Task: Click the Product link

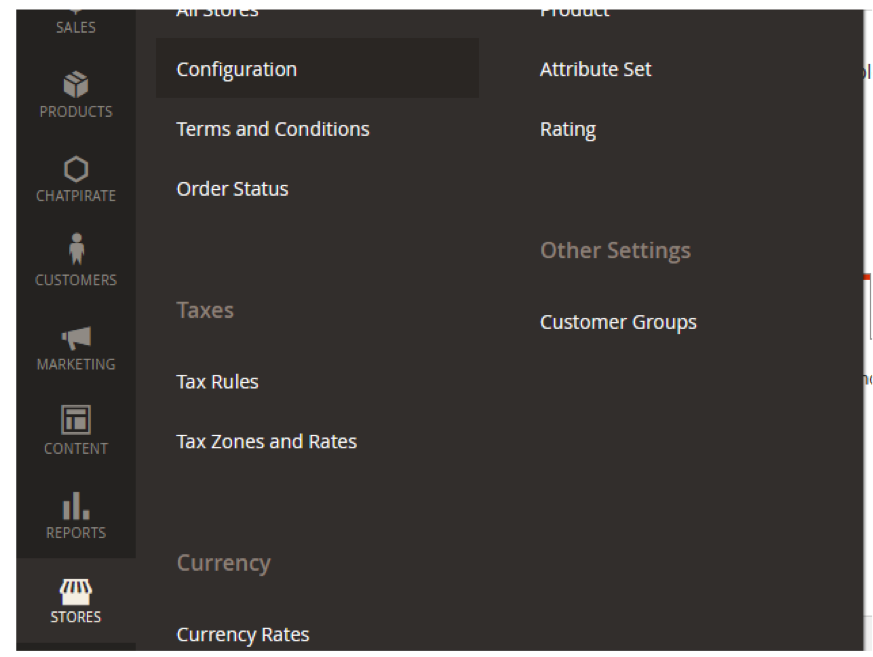Action: tap(573, 10)
